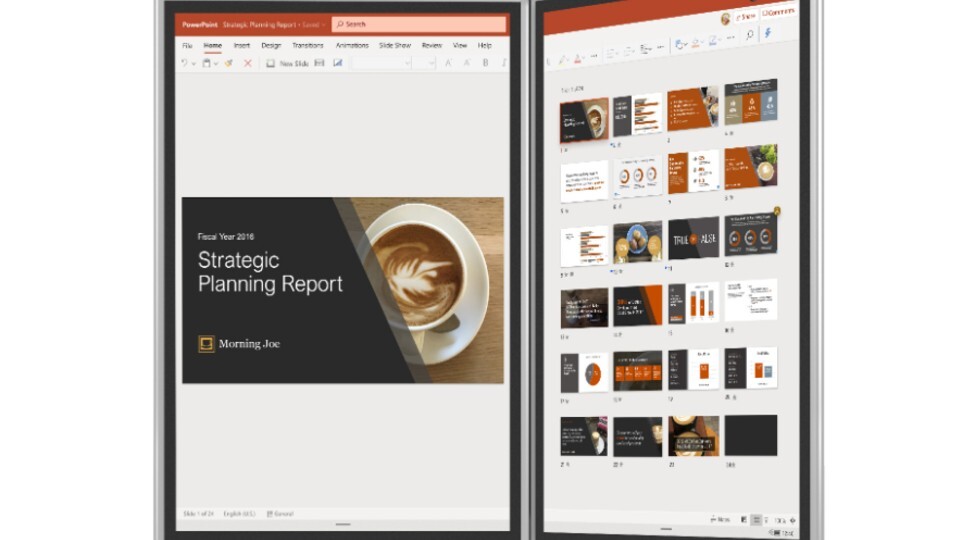Image resolution: width=960 pixels, height=540 pixels.
Task: Click the Search box in title bar
Action: (419, 24)
